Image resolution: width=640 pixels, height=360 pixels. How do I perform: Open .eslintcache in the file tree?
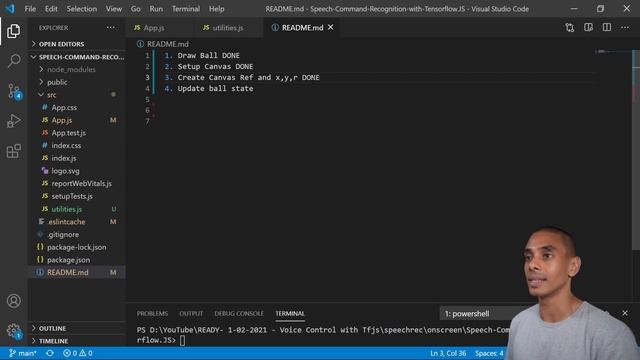tap(66, 222)
